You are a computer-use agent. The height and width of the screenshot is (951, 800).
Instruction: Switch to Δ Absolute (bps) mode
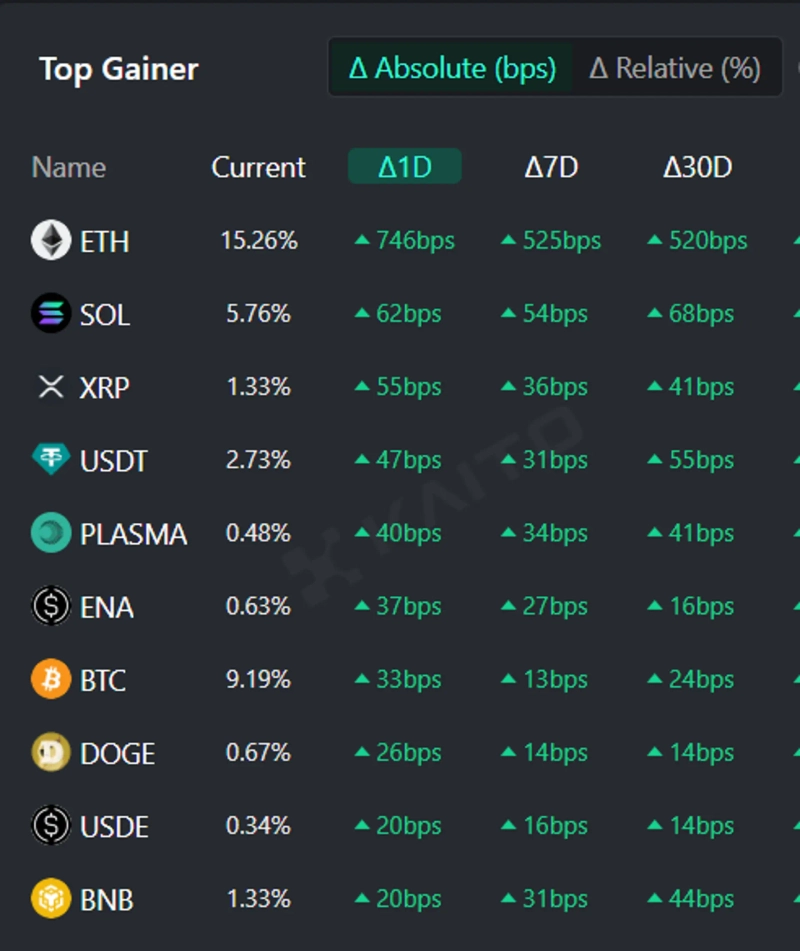452,68
